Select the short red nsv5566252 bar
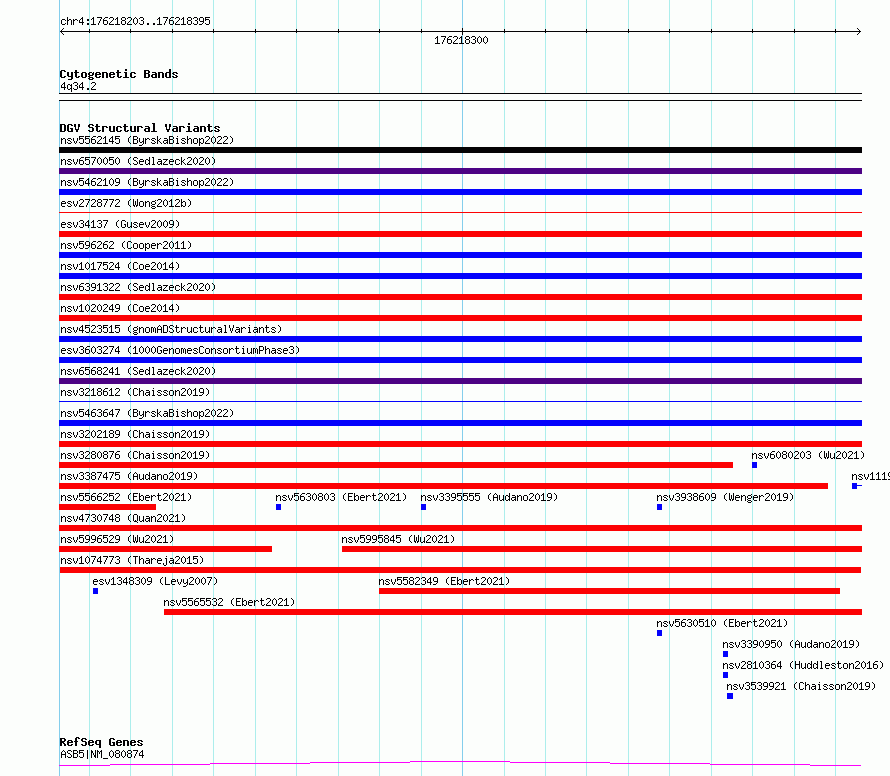This screenshot has width=890, height=776. coord(107,507)
